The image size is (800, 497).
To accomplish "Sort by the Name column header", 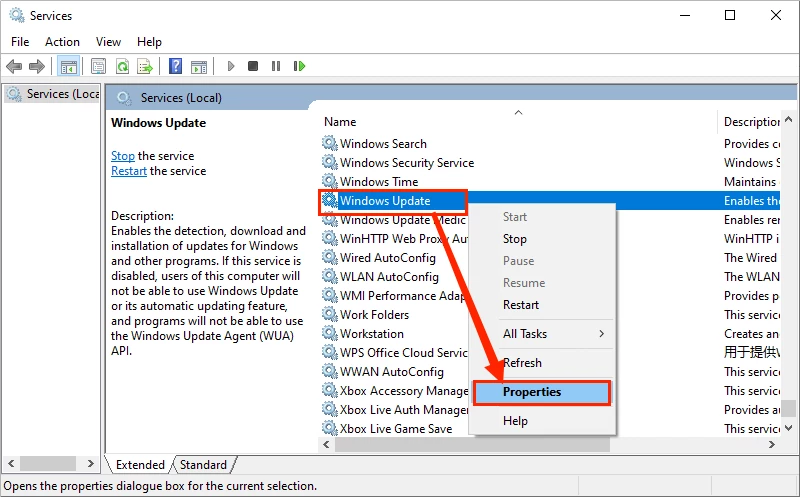I will point(518,121).
